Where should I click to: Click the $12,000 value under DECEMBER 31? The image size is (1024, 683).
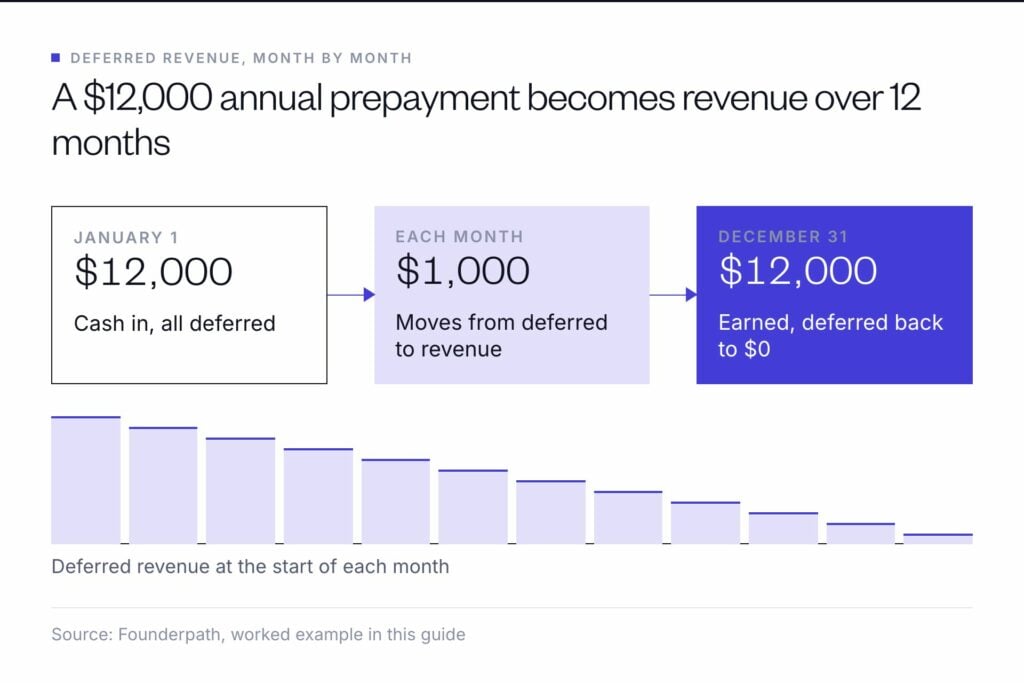tap(798, 271)
